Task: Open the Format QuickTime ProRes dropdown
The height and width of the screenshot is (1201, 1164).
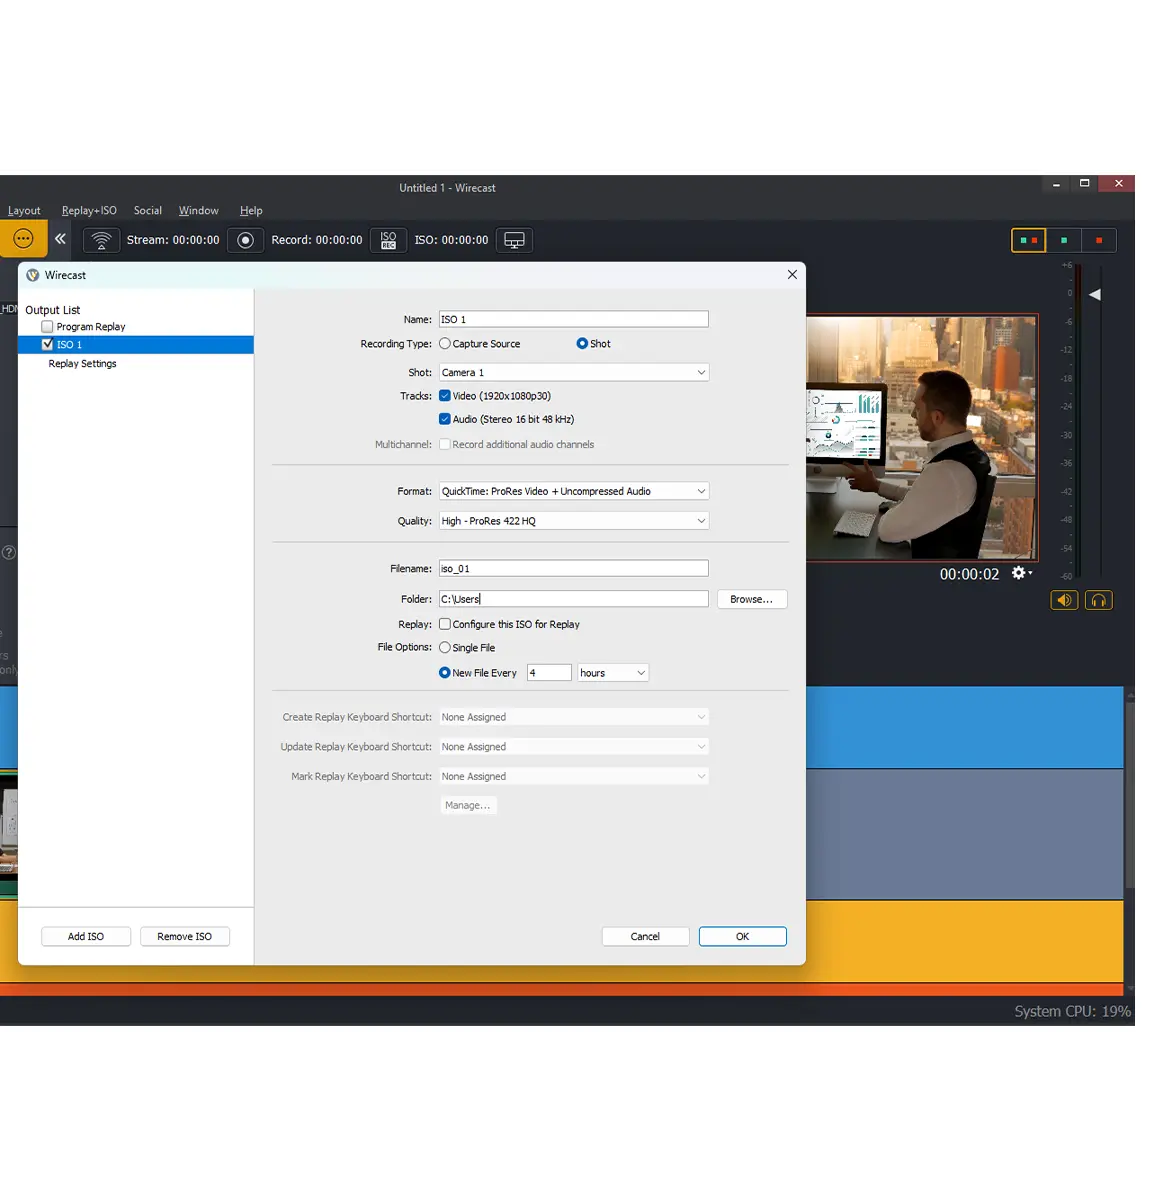Action: (x=574, y=491)
